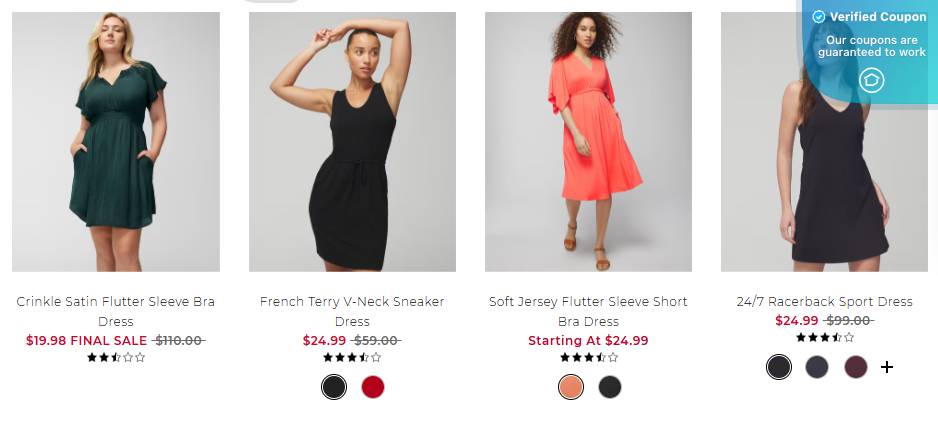View star rating of Crinkle Satin Dress
This screenshot has width=938, height=425.
(x=116, y=357)
